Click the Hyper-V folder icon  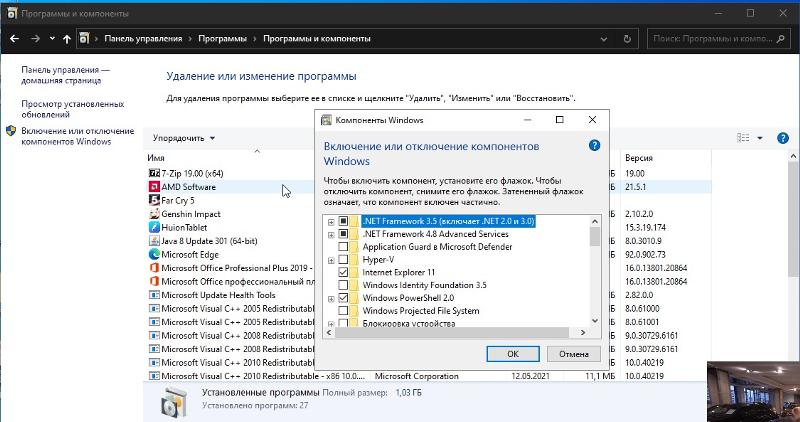tap(354, 260)
